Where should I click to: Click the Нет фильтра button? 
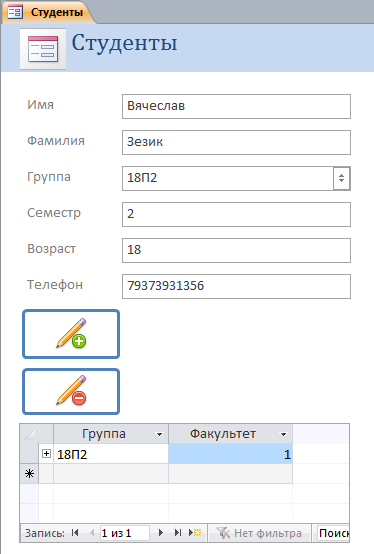260,533
